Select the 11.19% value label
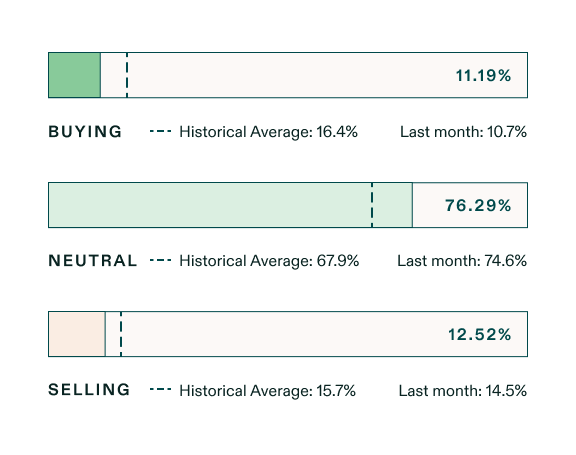 tap(483, 76)
